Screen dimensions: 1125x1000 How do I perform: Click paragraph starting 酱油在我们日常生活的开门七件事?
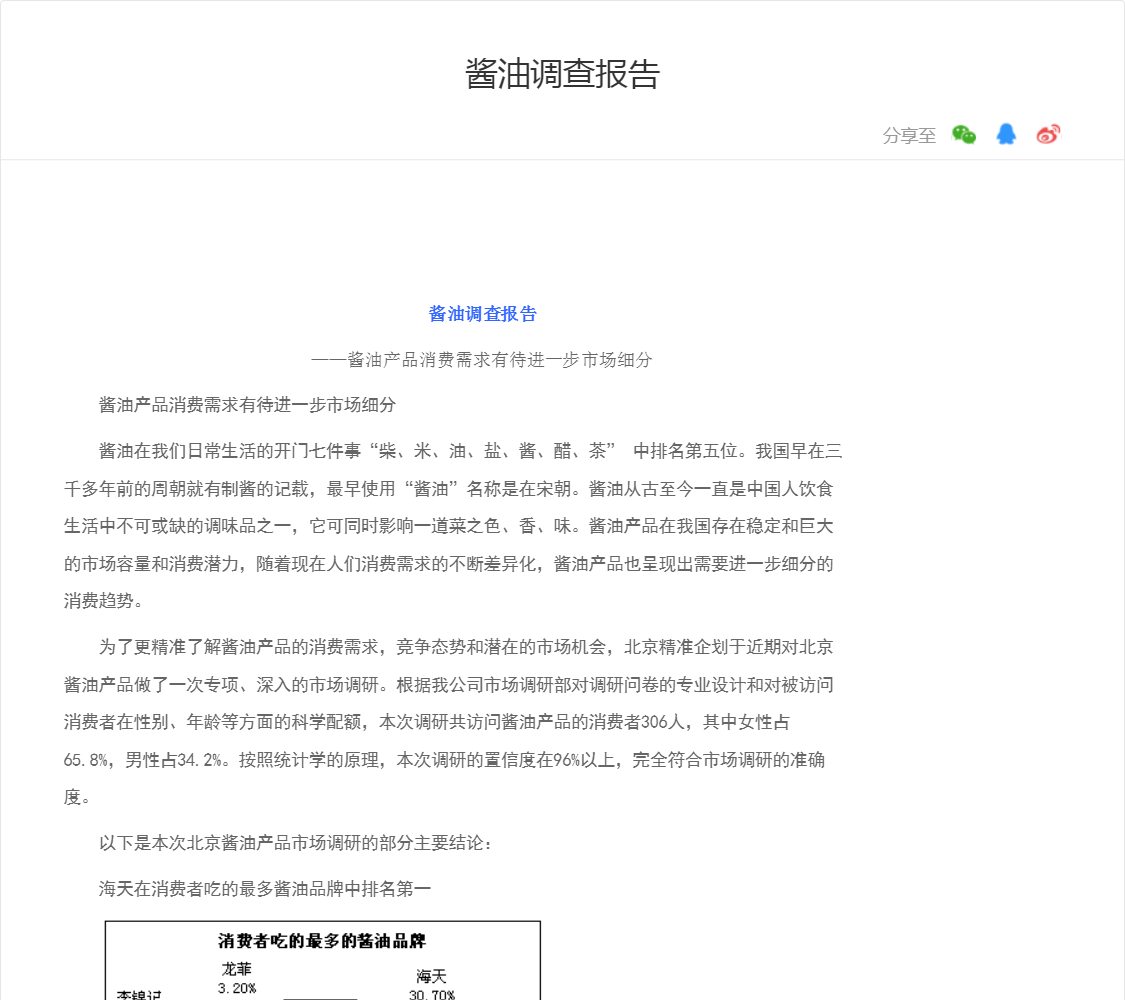point(453,526)
